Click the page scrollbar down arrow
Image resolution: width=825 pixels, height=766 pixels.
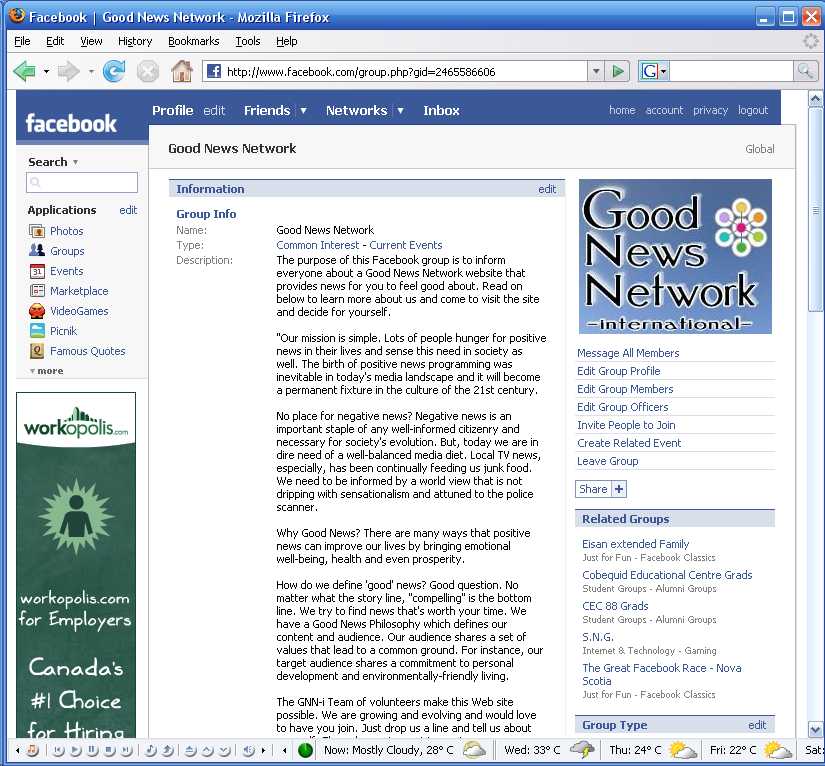[x=816, y=729]
